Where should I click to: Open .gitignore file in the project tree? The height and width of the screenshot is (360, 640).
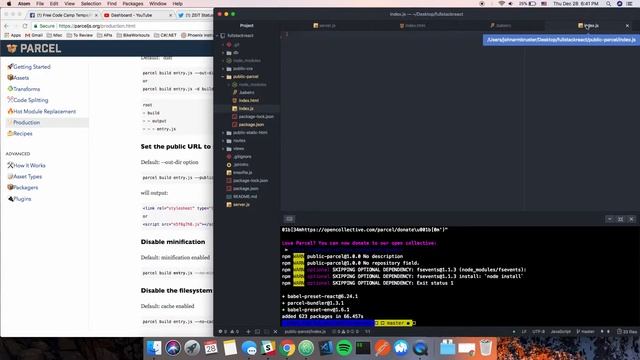point(242,157)
